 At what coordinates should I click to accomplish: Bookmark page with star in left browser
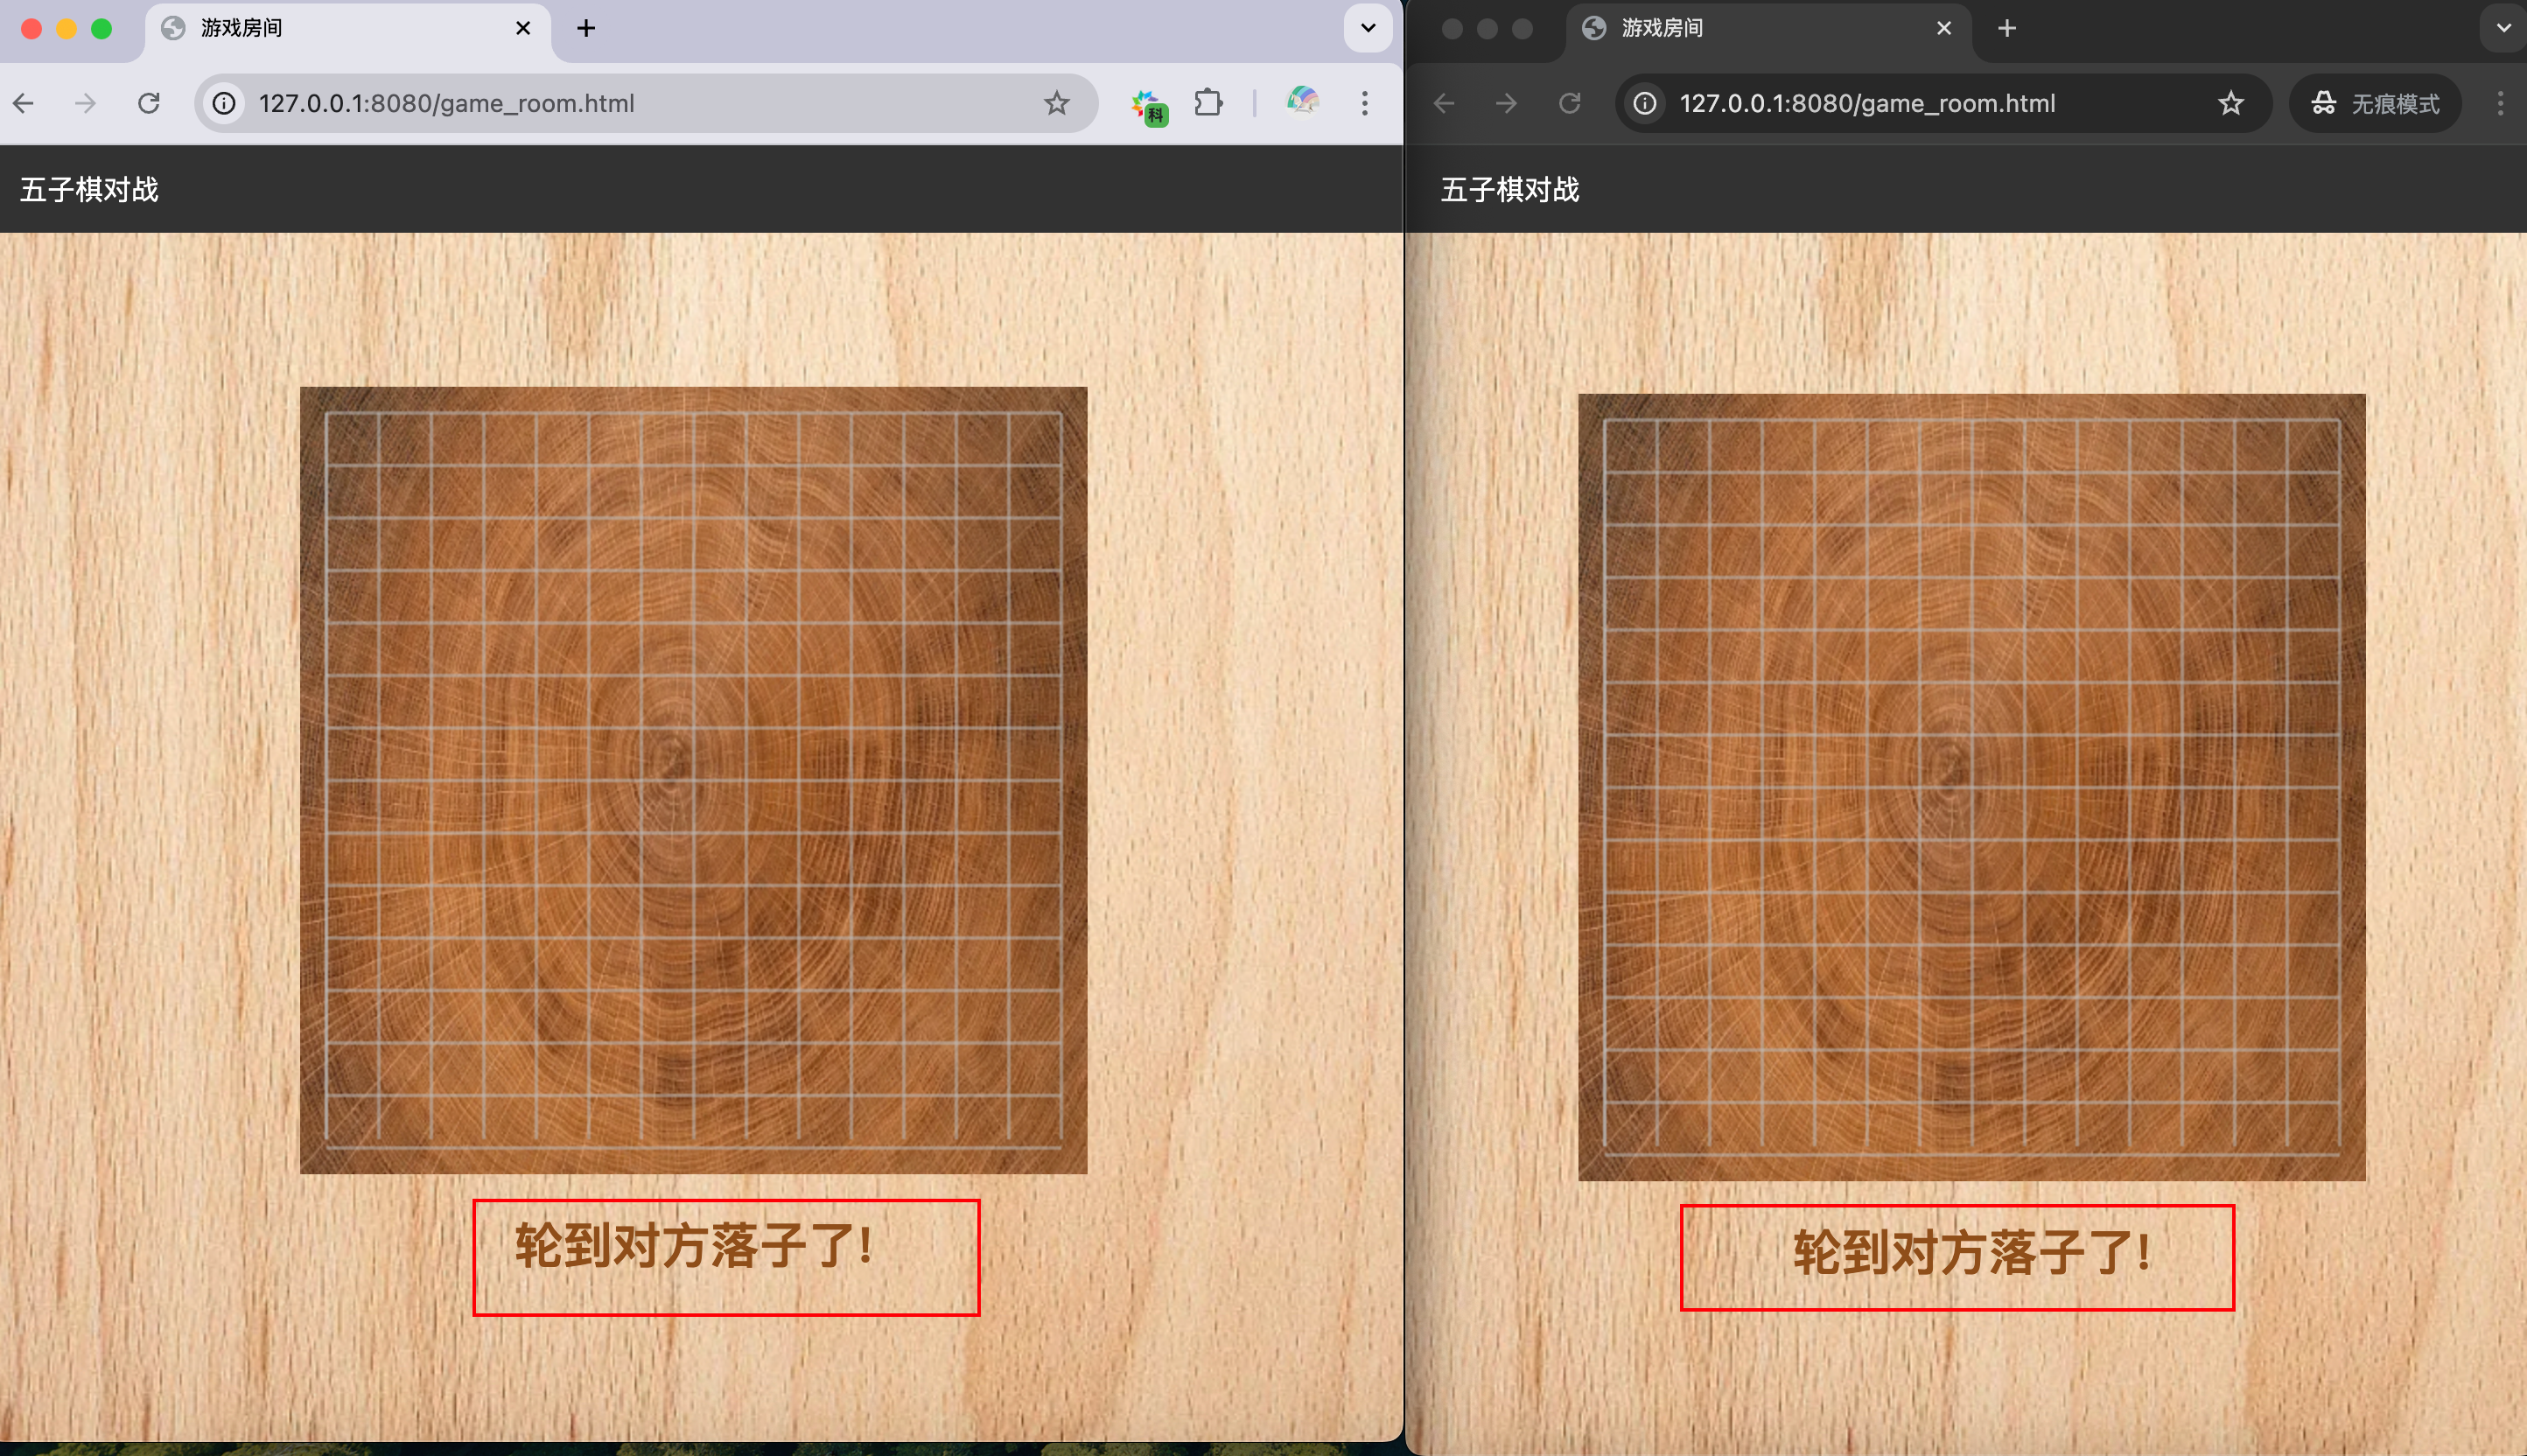tap(1056, 103)
